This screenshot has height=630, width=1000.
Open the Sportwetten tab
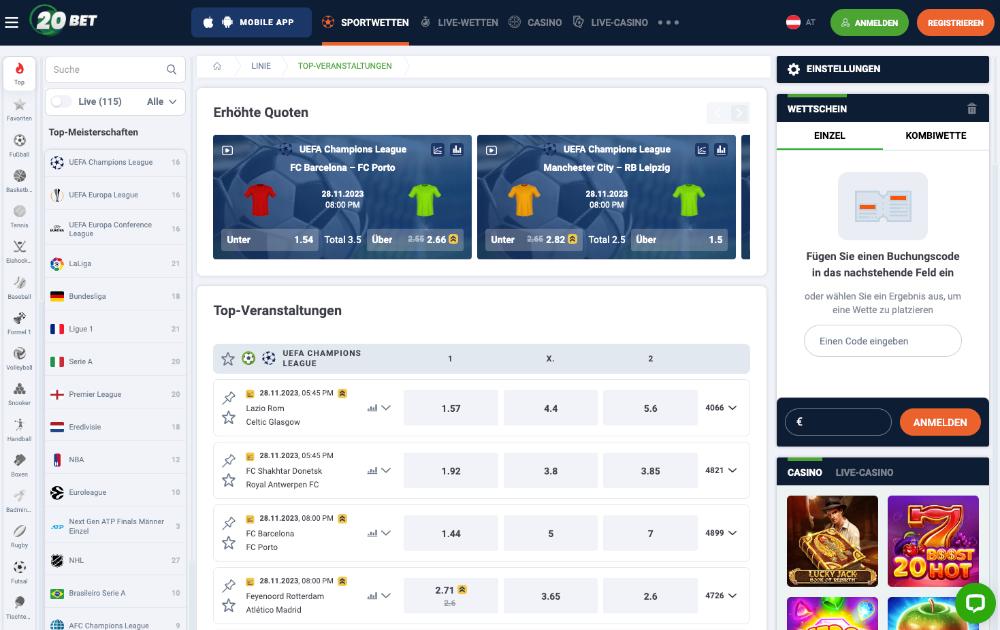click(x=365, y=22)
